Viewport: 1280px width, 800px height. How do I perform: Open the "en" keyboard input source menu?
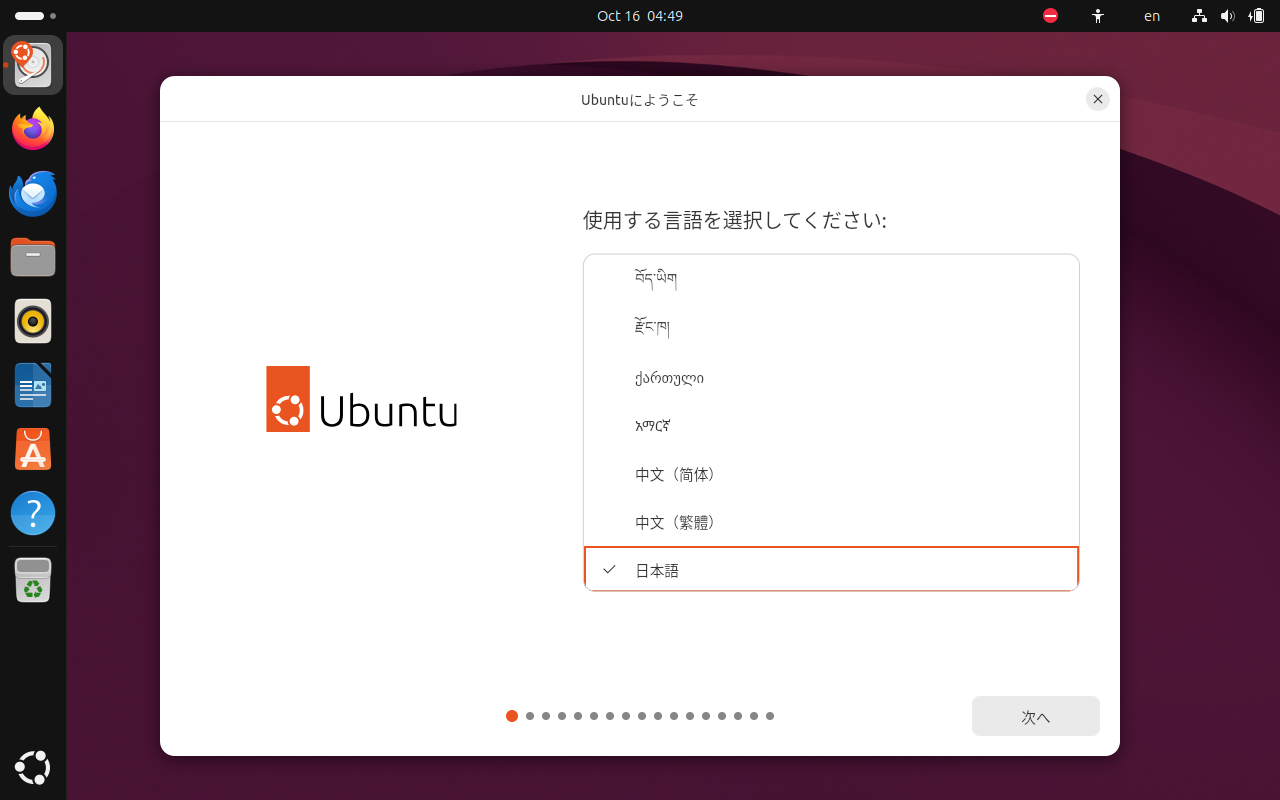(x=1152, y=16)
